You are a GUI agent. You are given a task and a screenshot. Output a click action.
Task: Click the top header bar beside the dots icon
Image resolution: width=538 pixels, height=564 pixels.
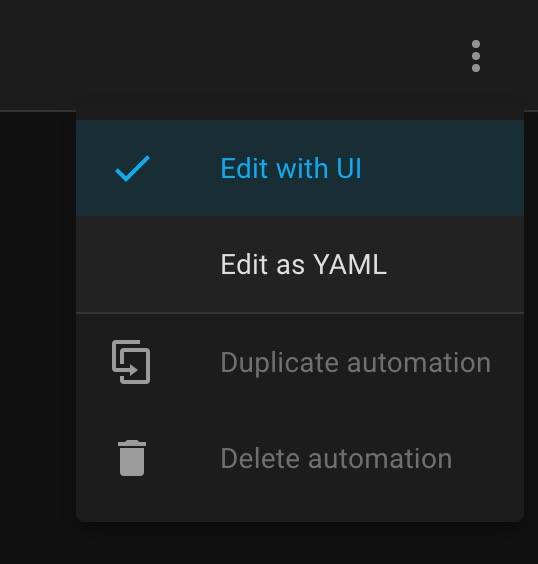252,54
